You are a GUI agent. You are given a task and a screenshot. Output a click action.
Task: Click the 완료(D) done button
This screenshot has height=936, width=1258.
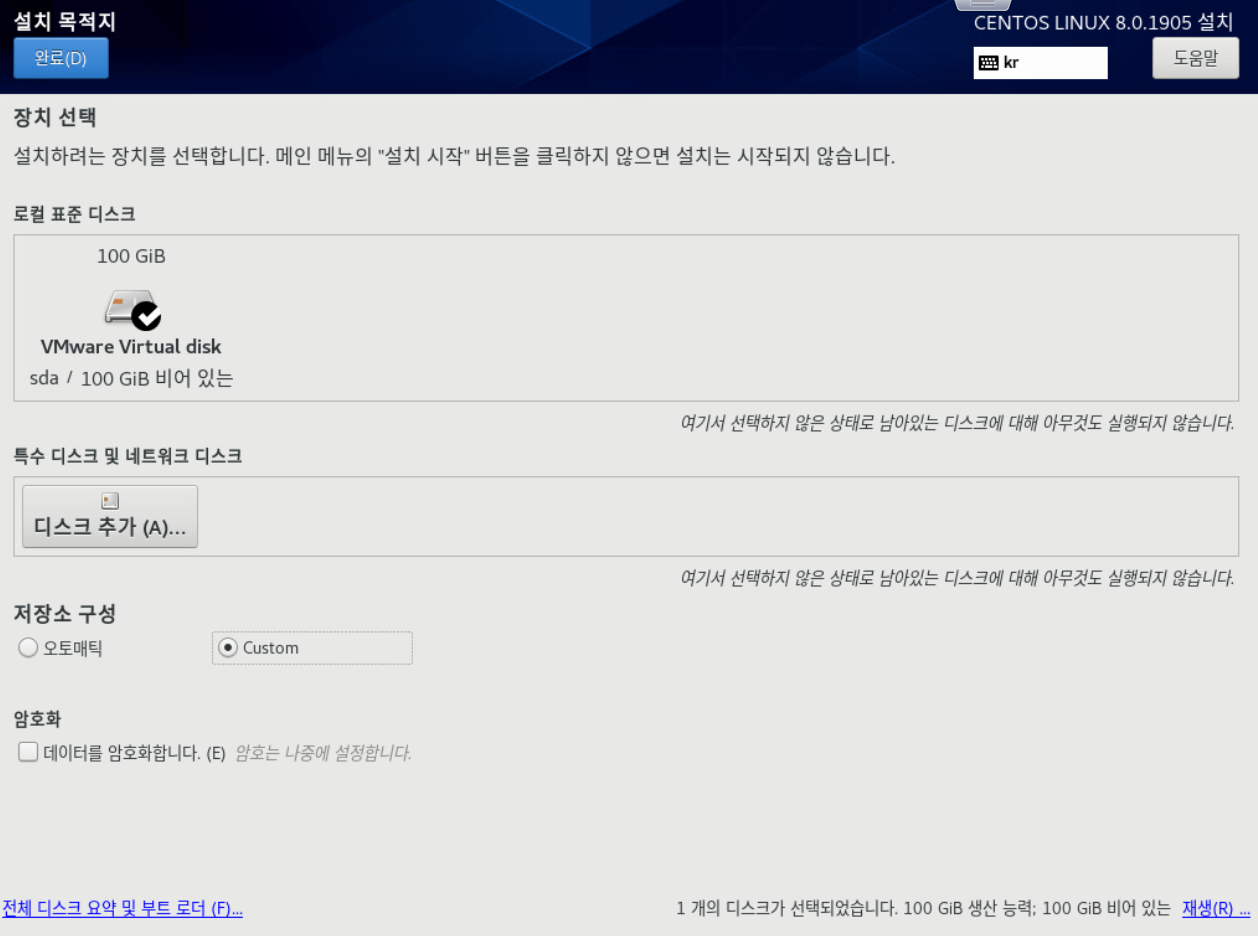[x=61, y=58]
